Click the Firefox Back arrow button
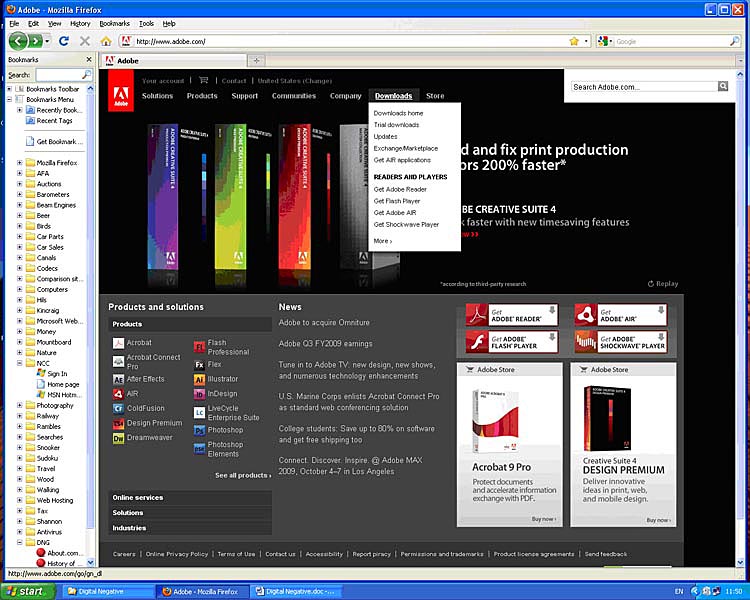Screen dimensions: 750x600 coord(18,41)
